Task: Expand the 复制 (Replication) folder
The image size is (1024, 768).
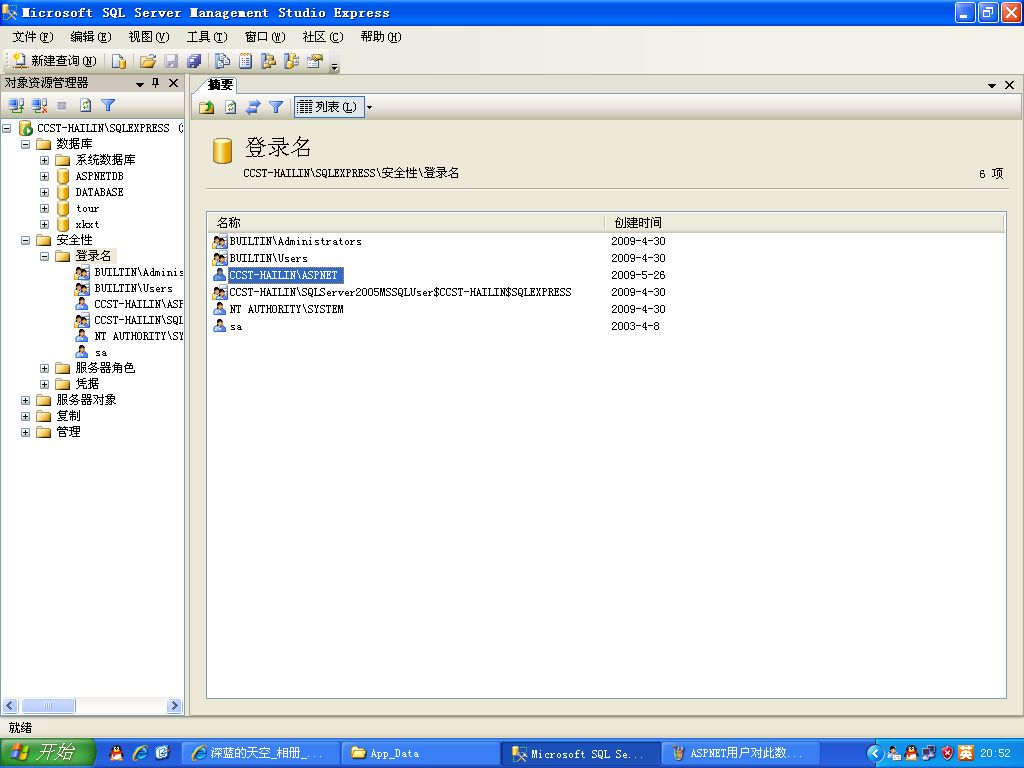Action: pyautogui.click(x=25, y=416)
